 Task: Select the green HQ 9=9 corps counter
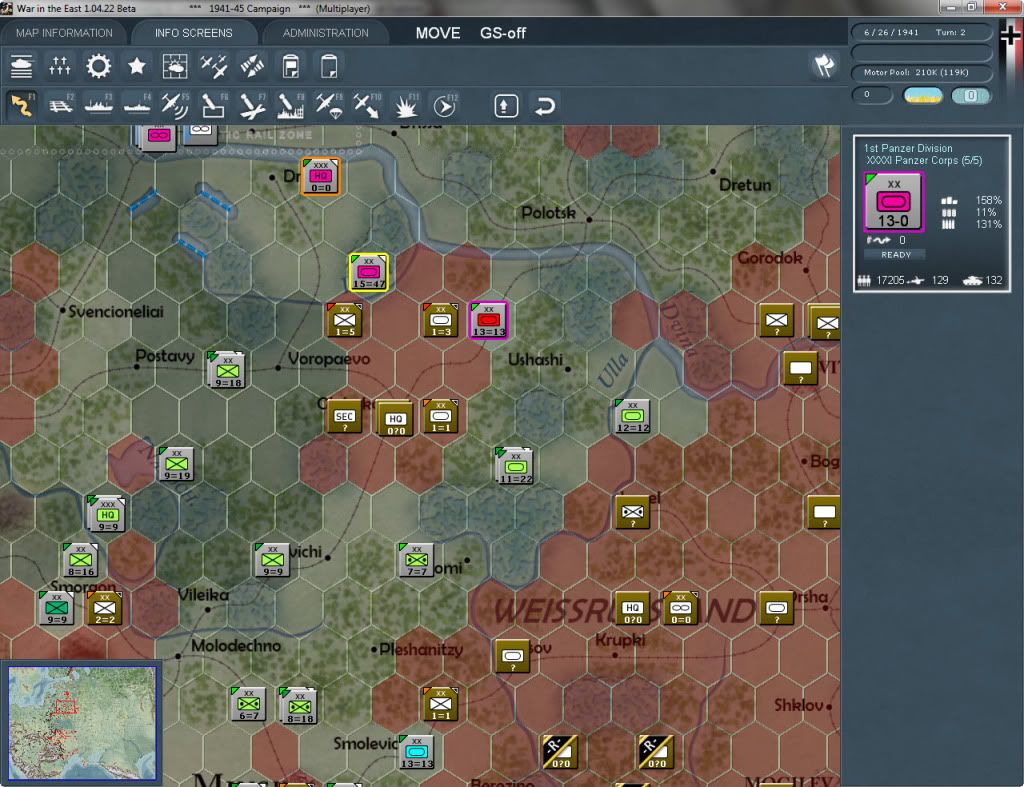pos(107,513)
